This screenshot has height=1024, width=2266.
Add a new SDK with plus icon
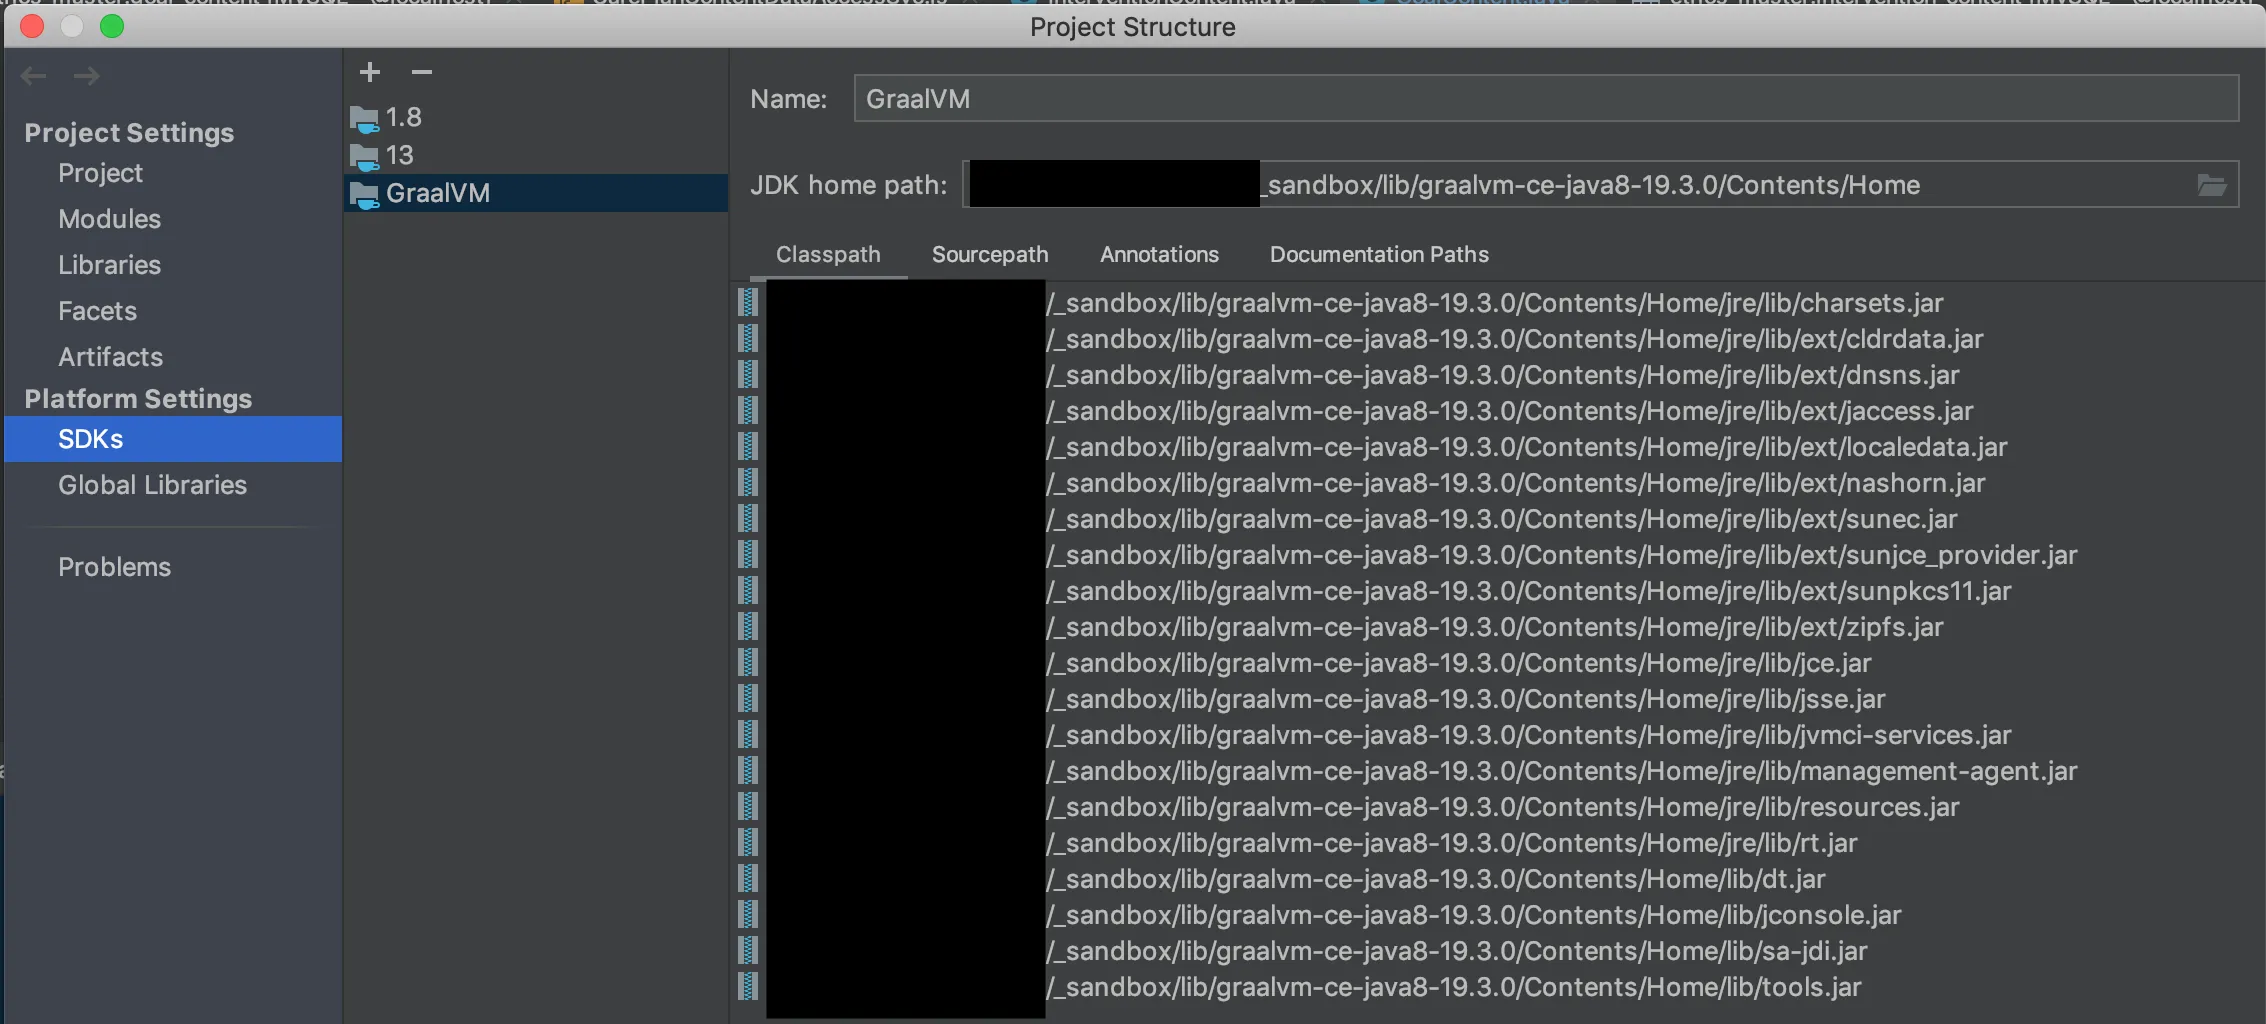coord(370,72)
